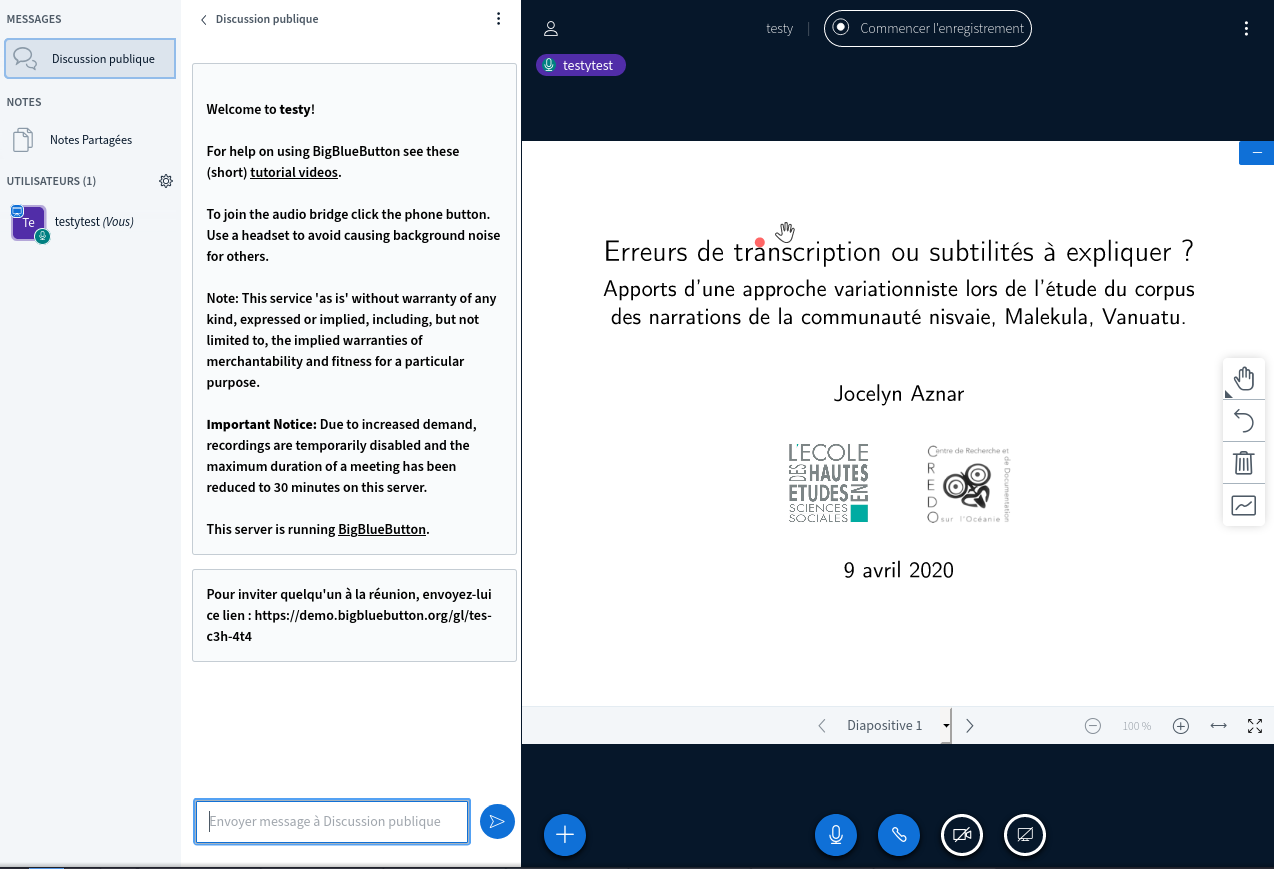Turn on multi-user whiteboard mode
1274x869 pixels.
(x=1244, y=505)
